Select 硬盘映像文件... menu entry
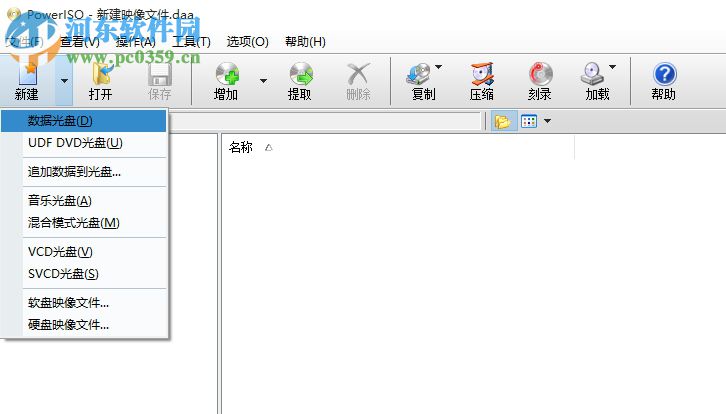Screen dimensions: 726x414 84,325
